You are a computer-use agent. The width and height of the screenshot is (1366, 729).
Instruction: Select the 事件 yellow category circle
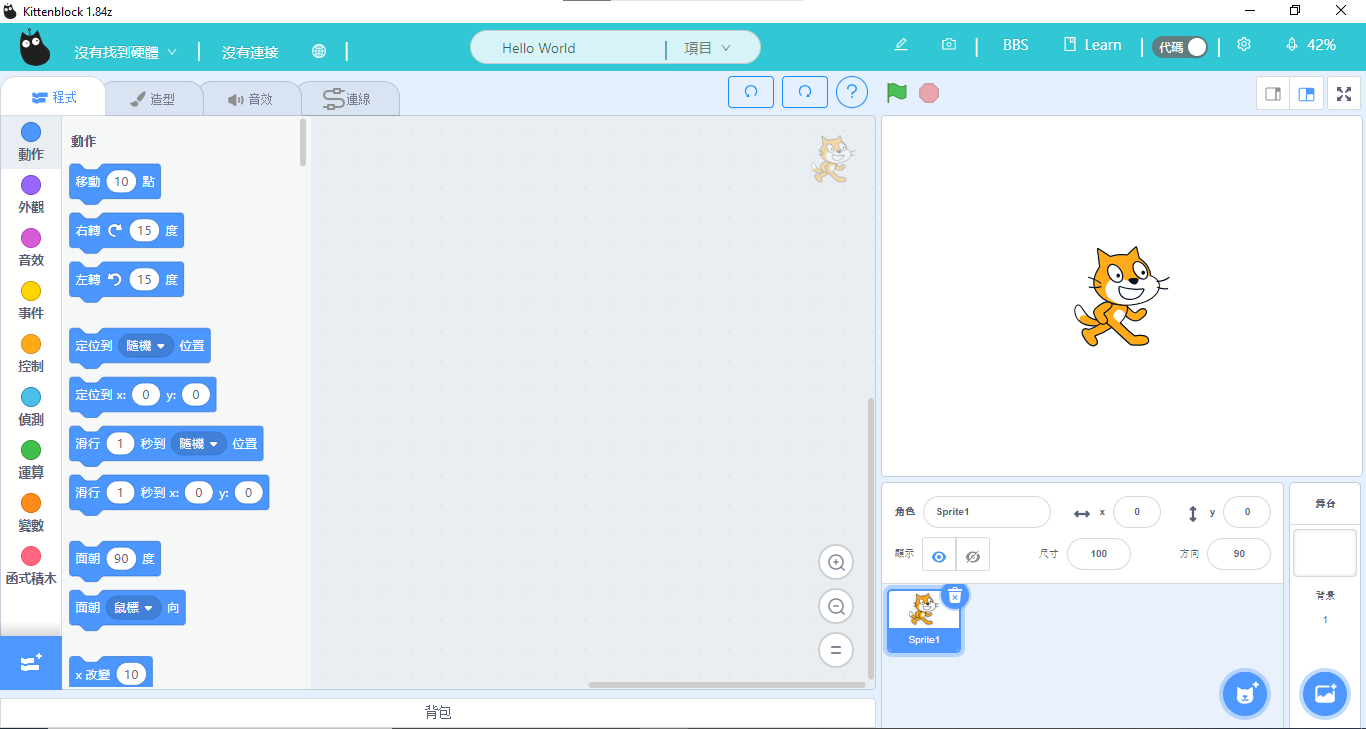(31, 291)
